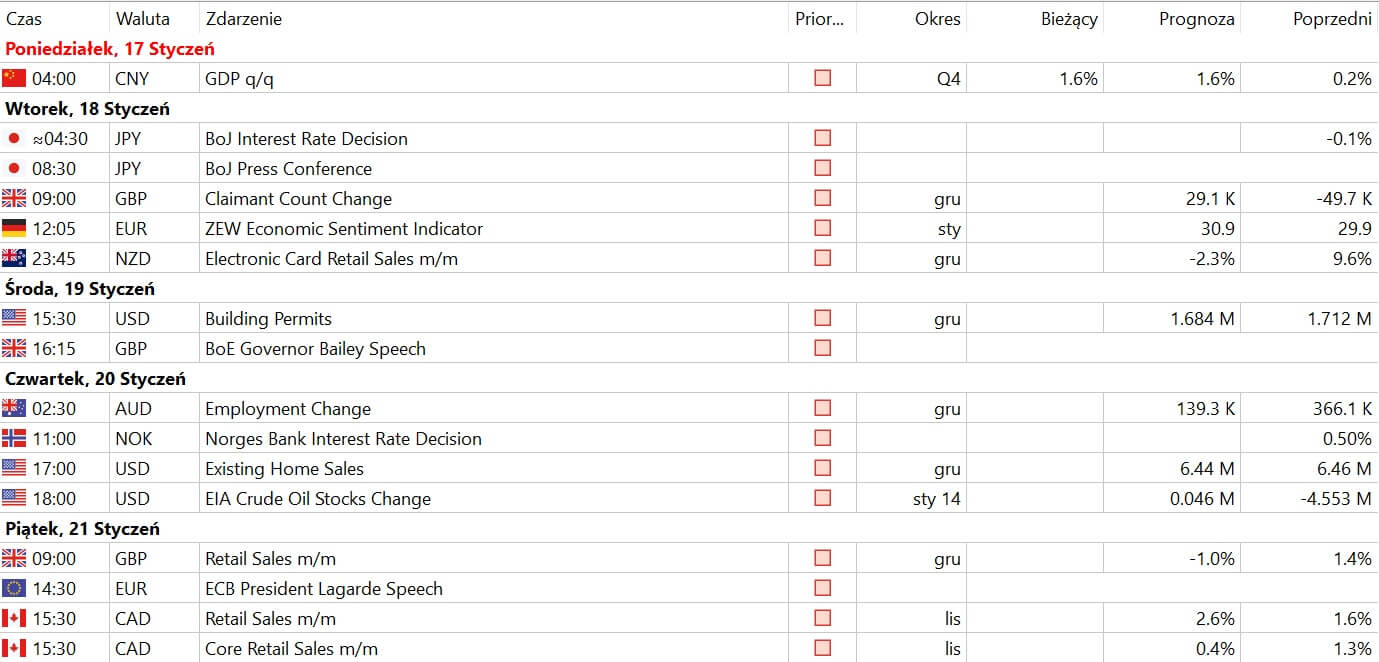
Task: Click the Japan flag for BoJ Press Conference
Action: click(14, 168)
